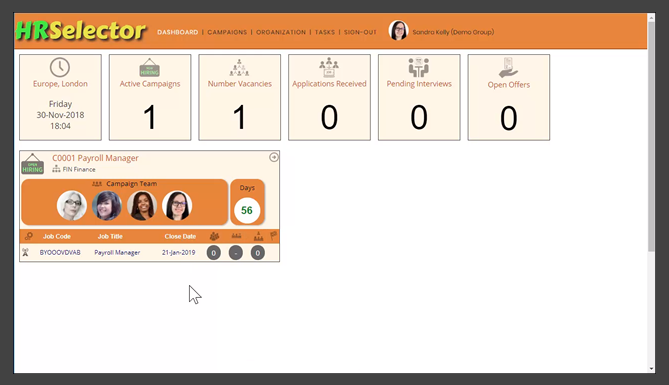Image resolution: width=669 pixels, height=385 pixels.
Task: Click the HRSelector logo
Action: click(81, 31)
